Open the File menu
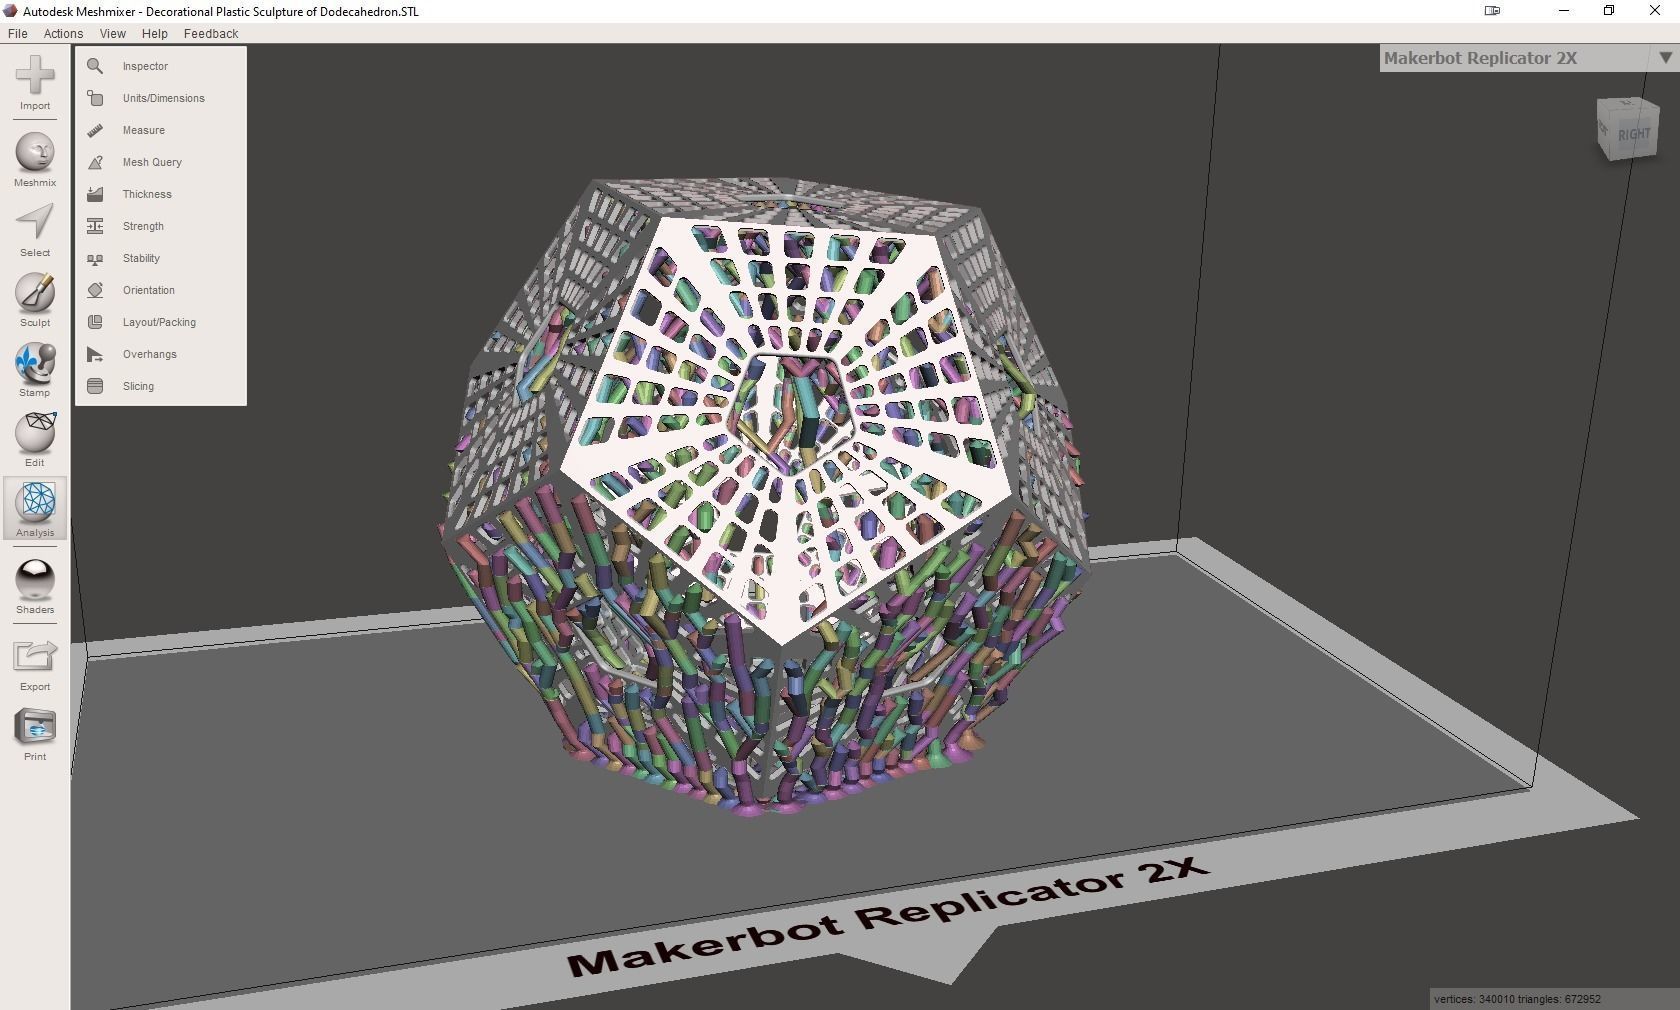Image resolution: width=1680 pixels, height=1010 pixels. 17,33
